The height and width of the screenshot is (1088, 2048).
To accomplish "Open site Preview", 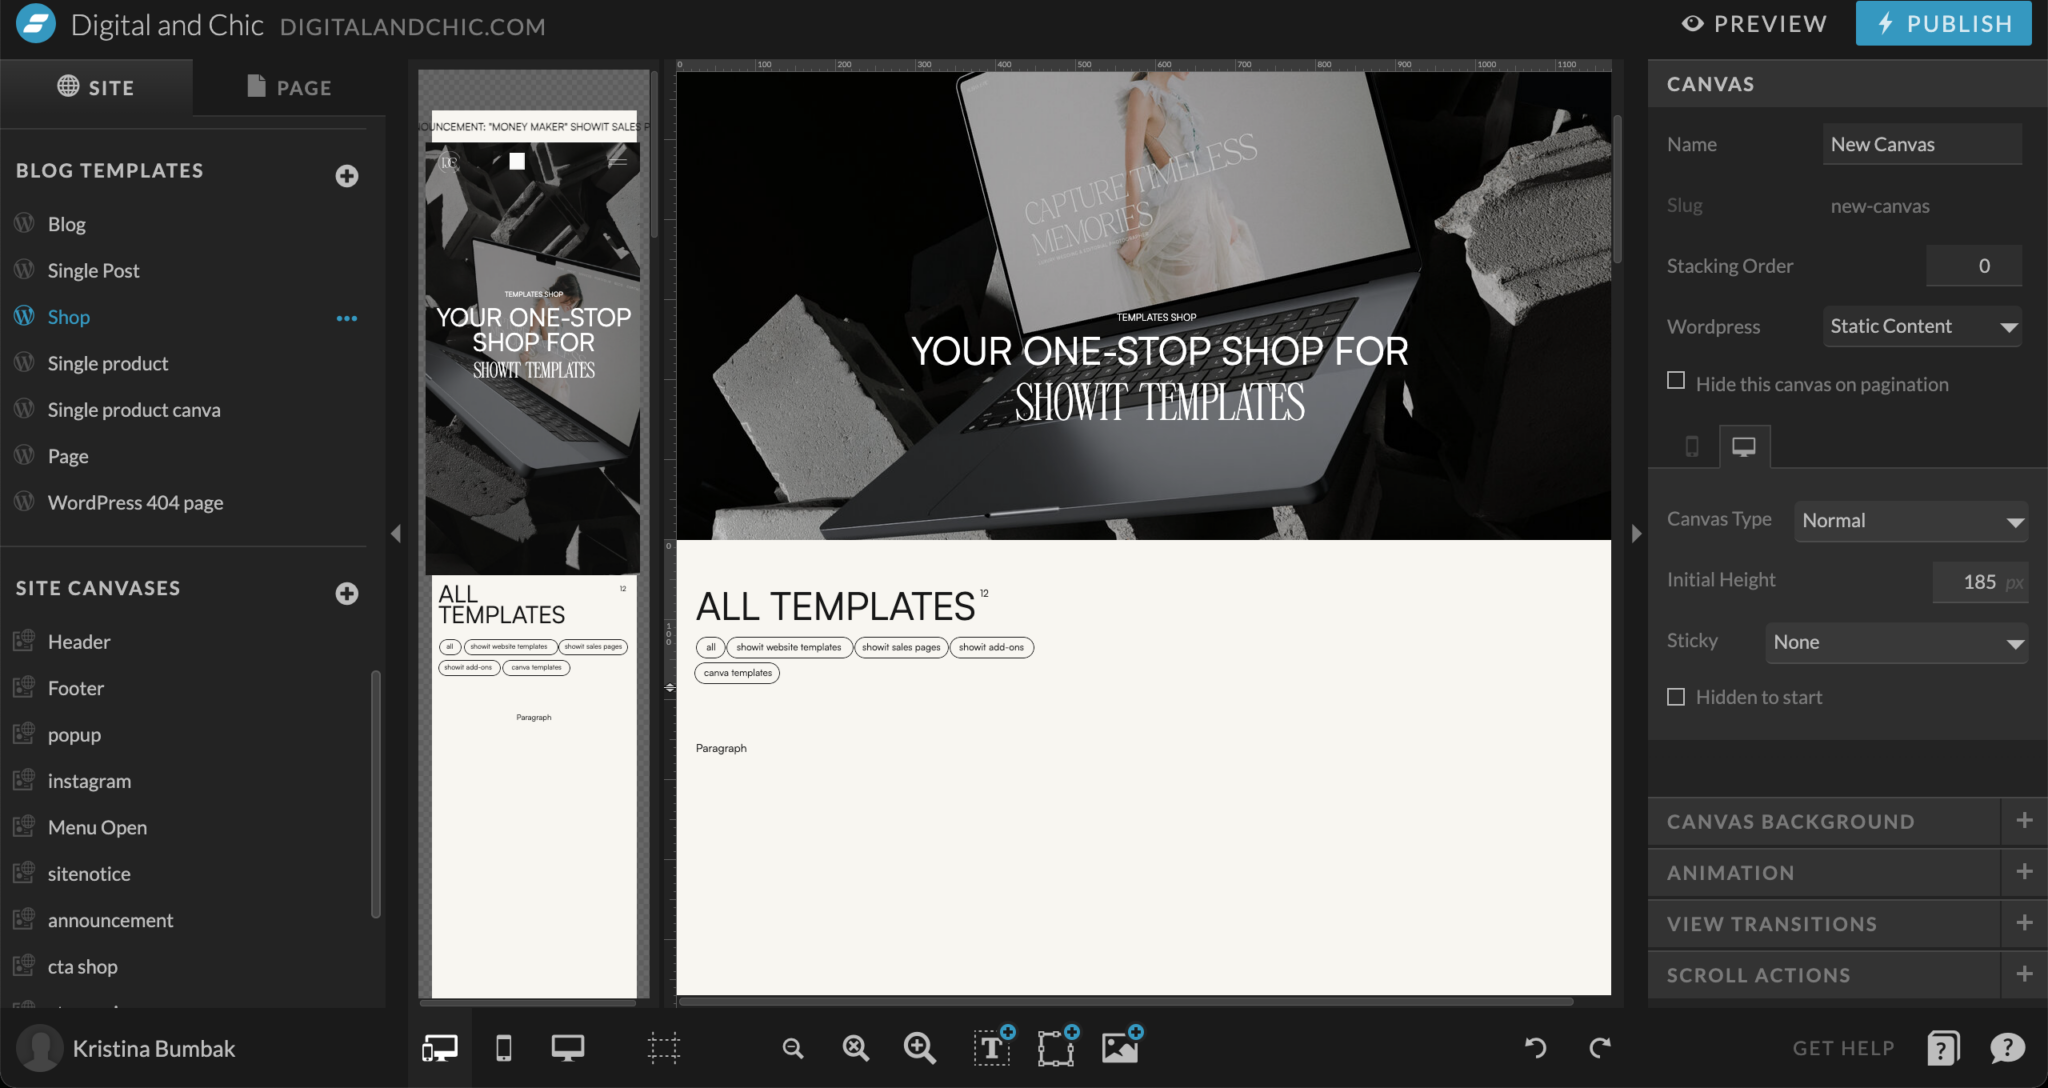I will 1753,23.
